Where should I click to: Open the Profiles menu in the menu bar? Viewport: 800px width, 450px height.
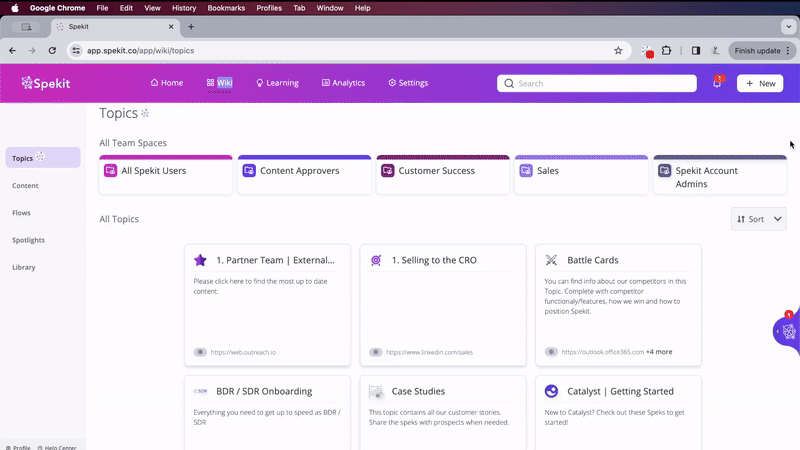click(x=269, y=8)
